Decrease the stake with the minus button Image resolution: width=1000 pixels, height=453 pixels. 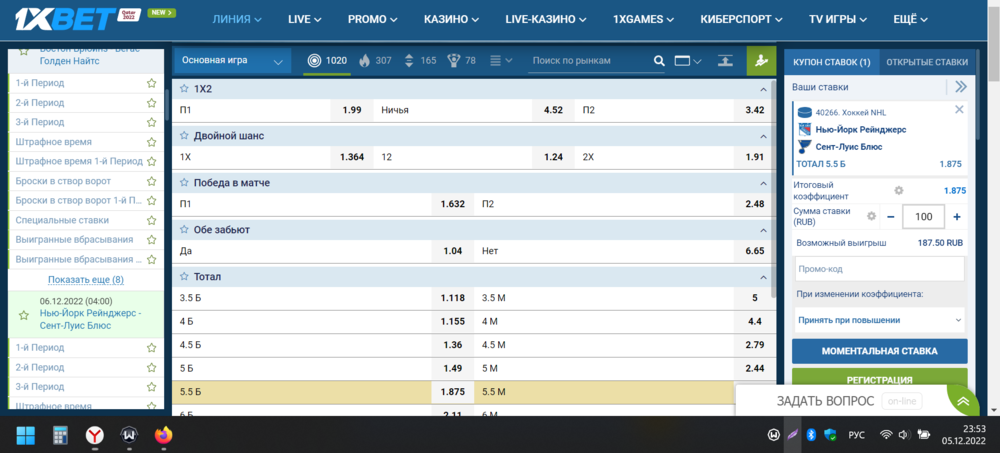click(x=891, y=217)
